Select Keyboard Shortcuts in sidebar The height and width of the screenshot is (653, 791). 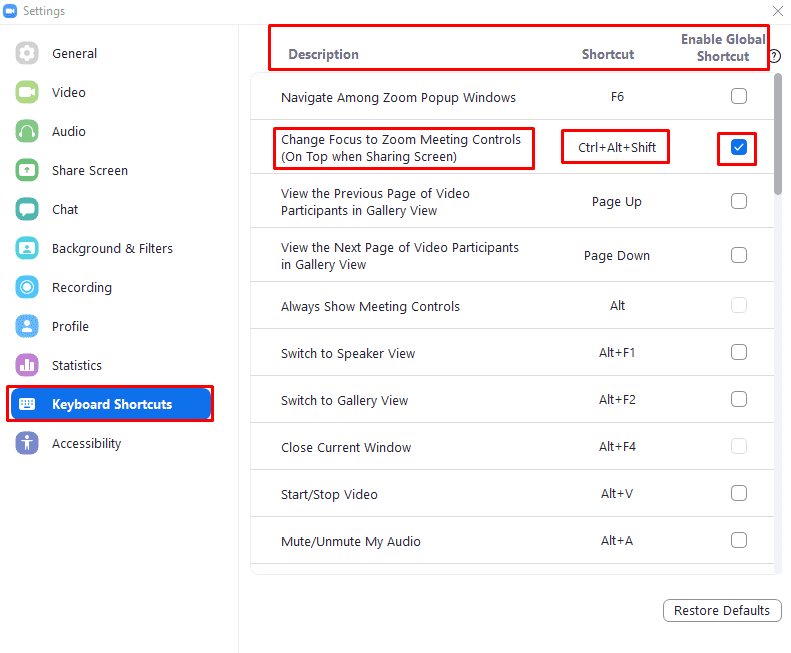click(110, 404)
